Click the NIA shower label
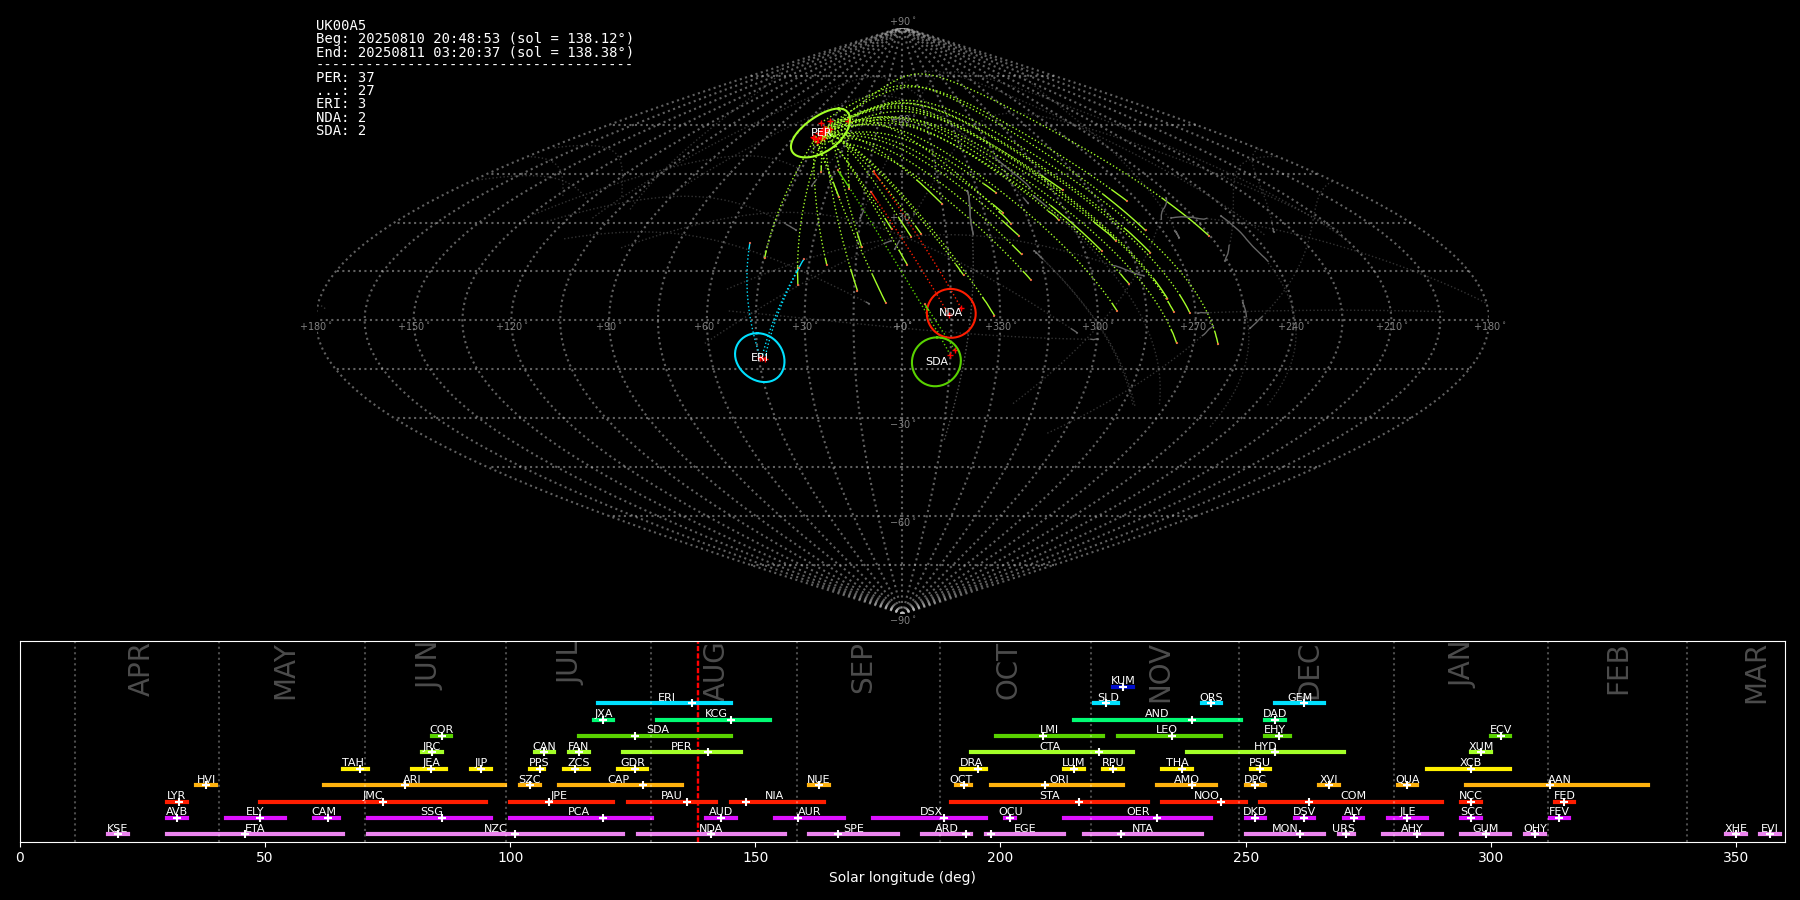 [774, 796]
